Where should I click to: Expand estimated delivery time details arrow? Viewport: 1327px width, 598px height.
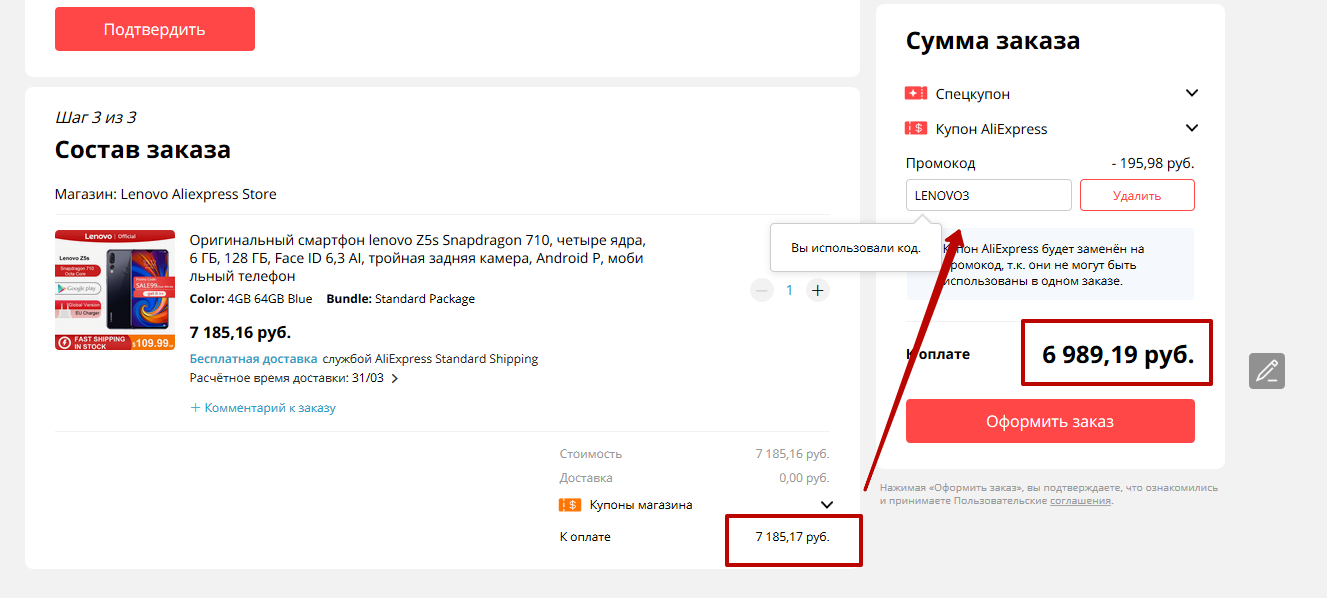(394, 379)
